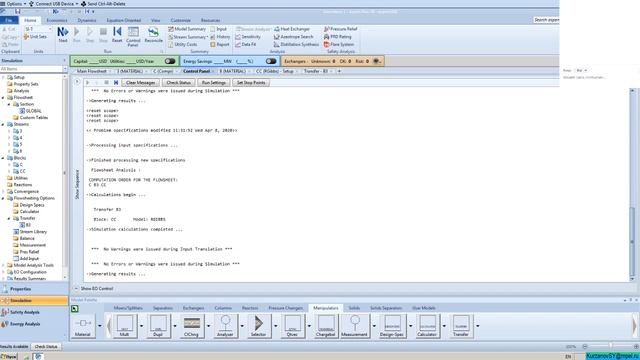This screenshot has width=640, height=360.
Task: Open the Equation Oriented ribbon tab
Action: coord(124,20)
